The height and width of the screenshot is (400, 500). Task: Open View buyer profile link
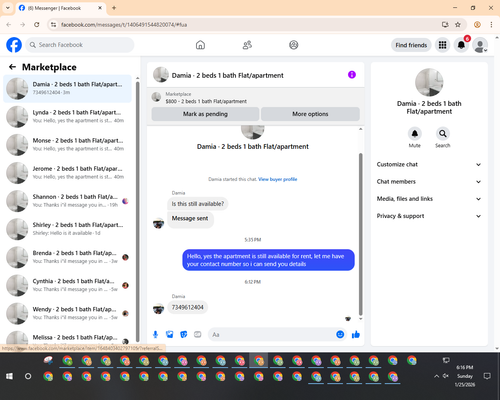coord(278,179)
